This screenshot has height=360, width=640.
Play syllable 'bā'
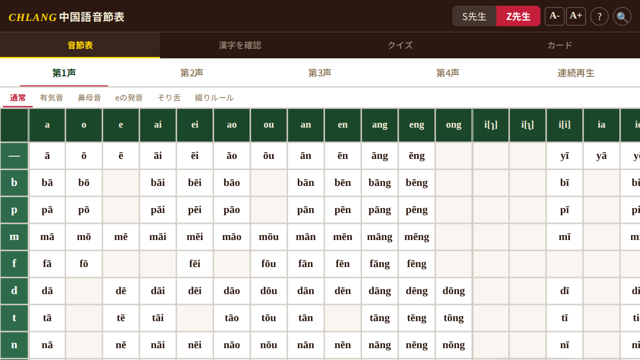point(47,182)
